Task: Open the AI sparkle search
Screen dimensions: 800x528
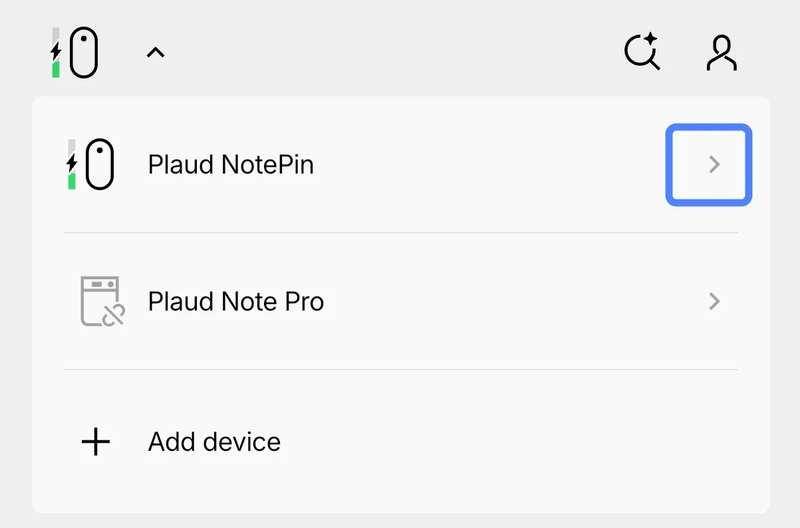Action: (x=641, y=52)
